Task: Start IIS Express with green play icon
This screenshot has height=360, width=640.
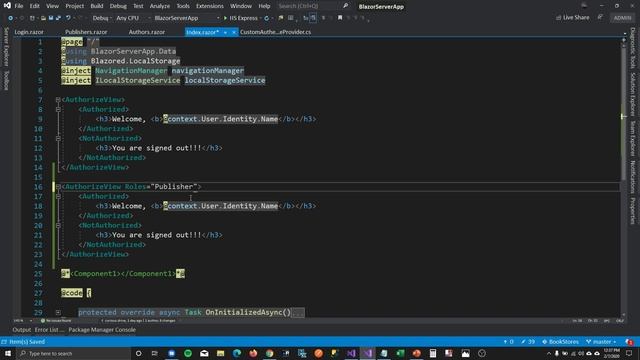Action: coord(225,18)
